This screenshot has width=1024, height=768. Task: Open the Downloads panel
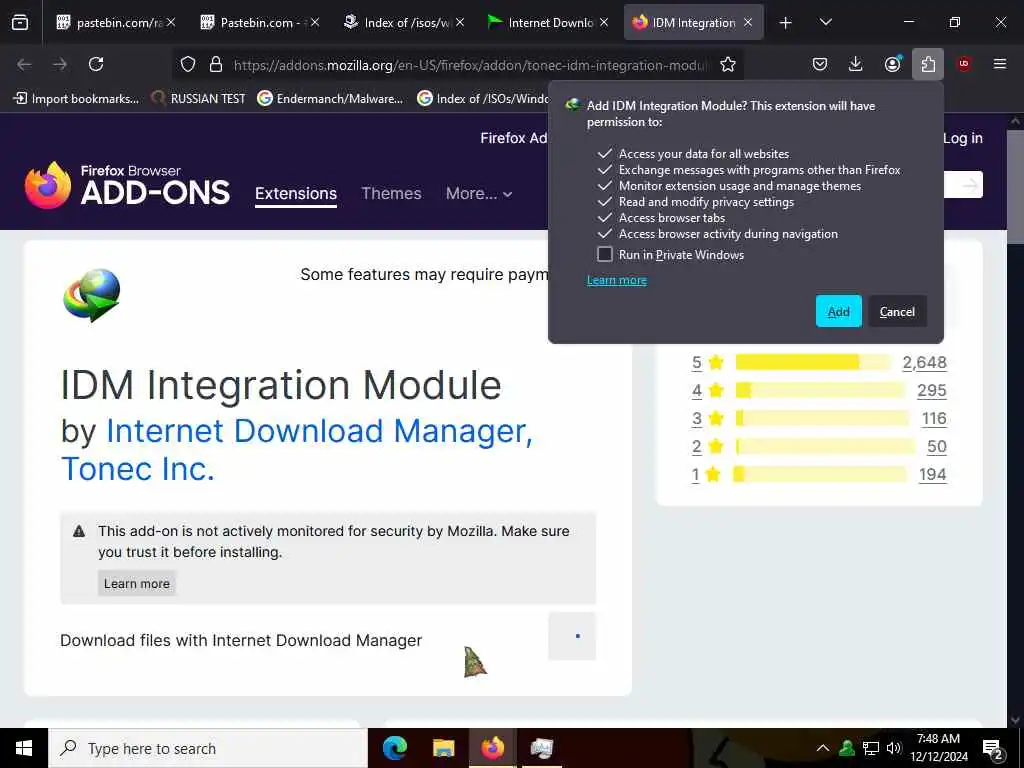[856, 64]
